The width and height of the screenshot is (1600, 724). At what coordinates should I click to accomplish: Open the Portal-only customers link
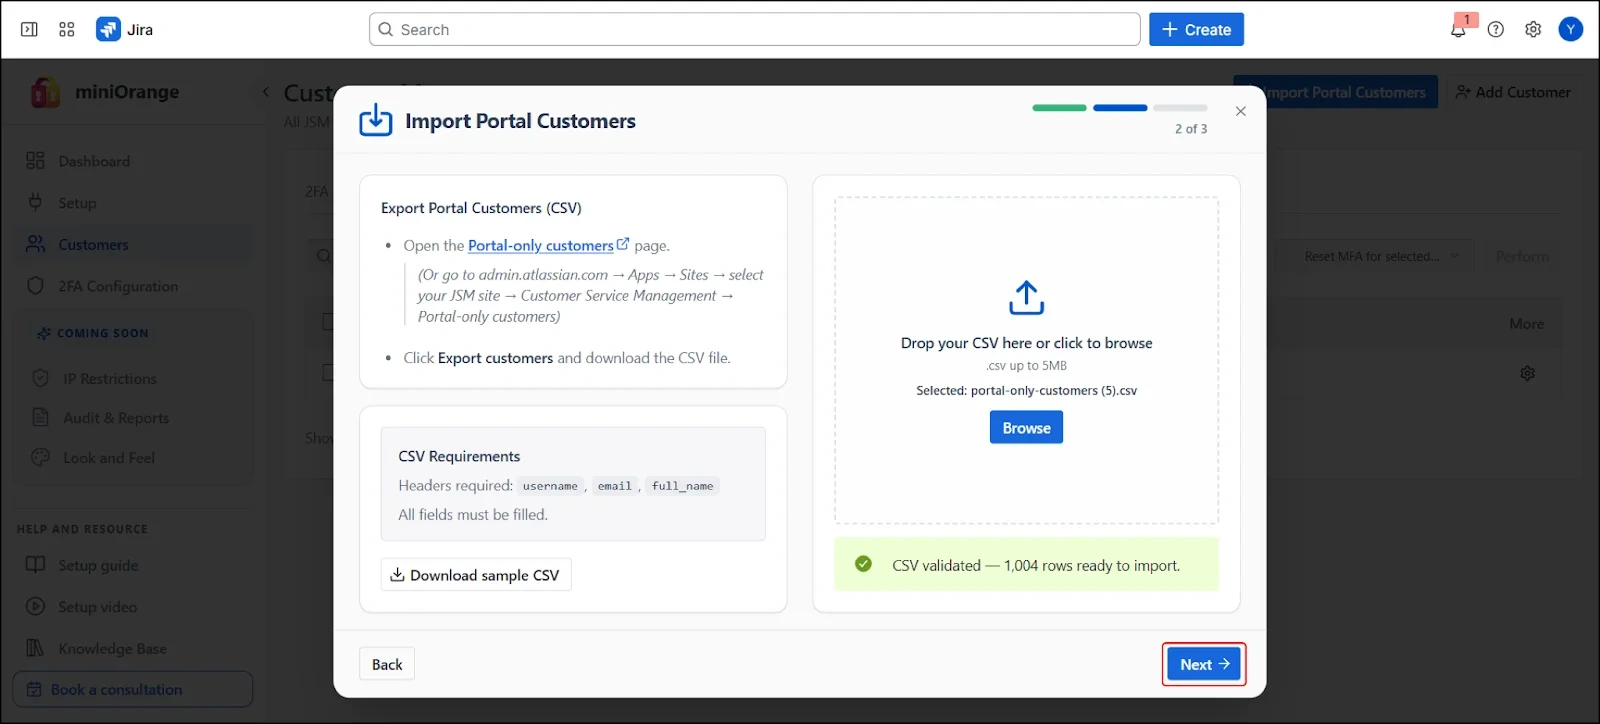[x=541, y=245]
